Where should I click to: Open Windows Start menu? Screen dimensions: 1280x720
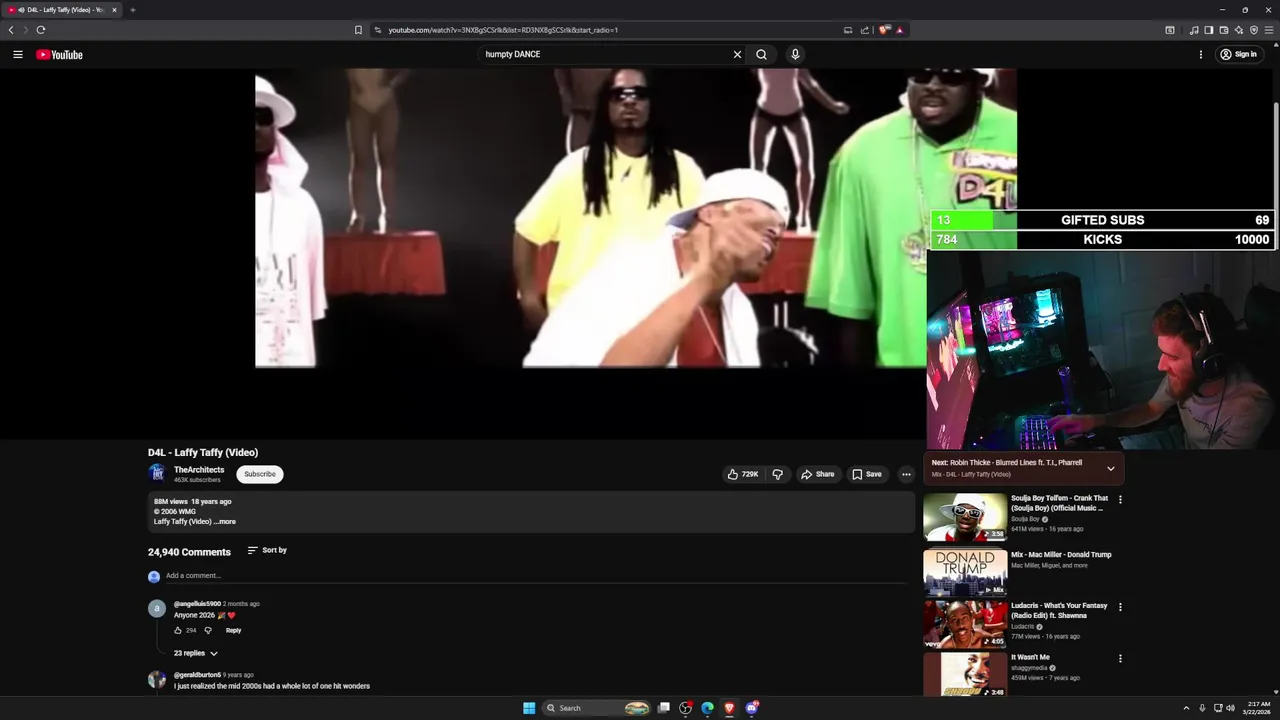(x=529, y=708)
